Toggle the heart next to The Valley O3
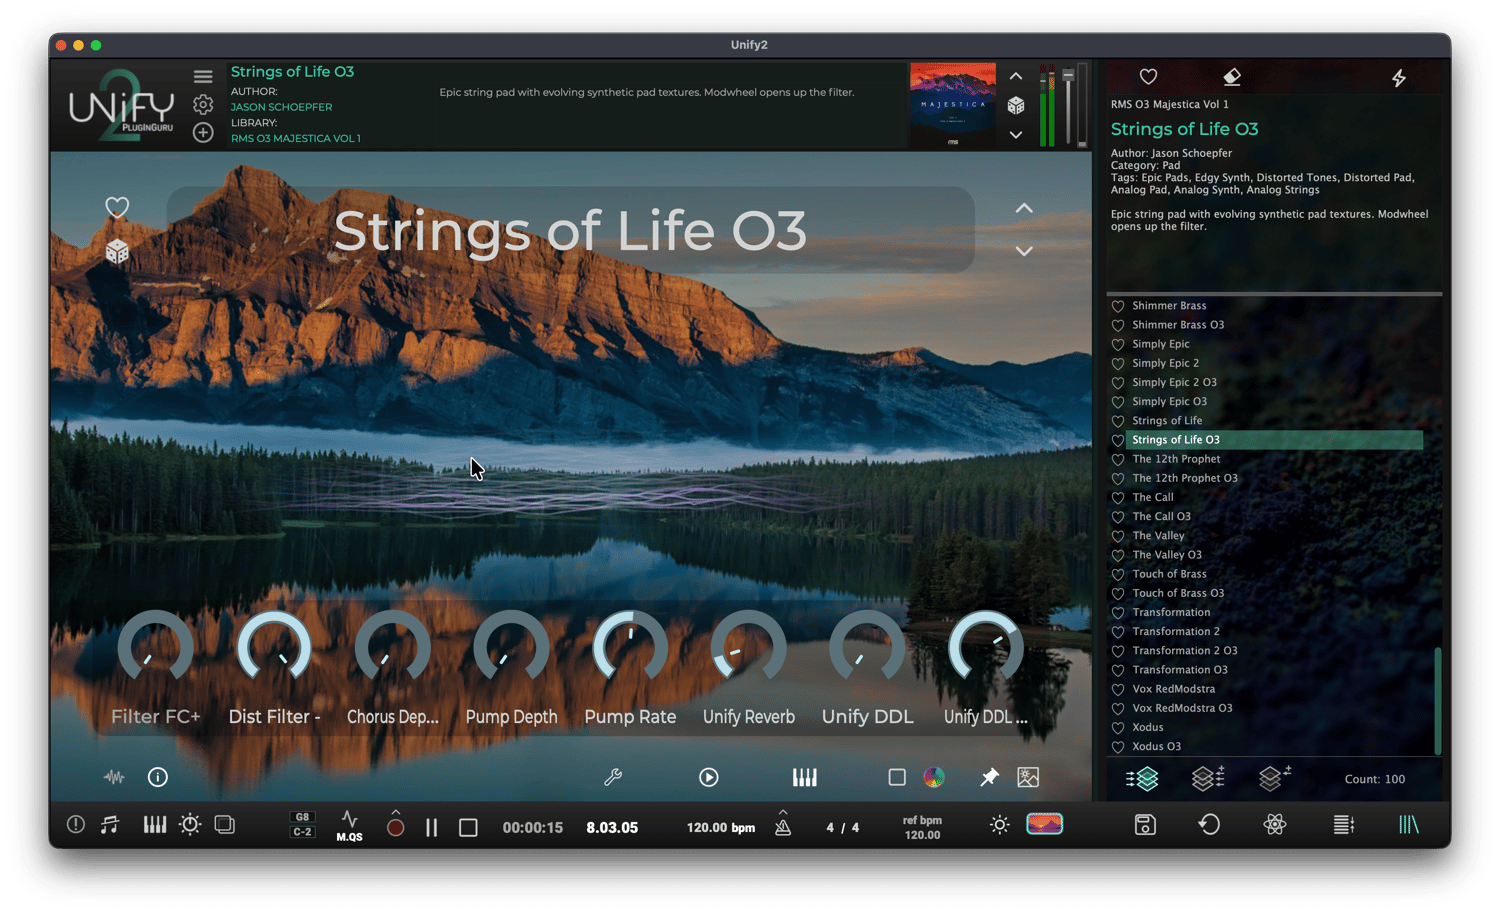This screenshot has height=913, width=1500. click(x=1118, y=555)
